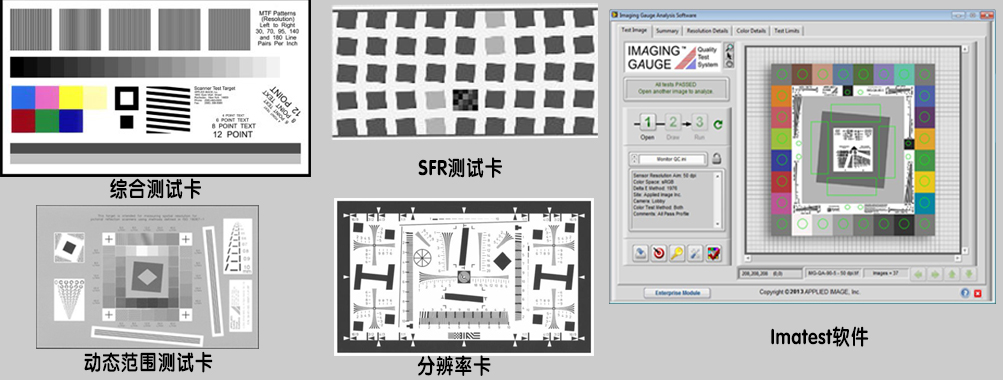Select the magnifier zoom tool icon
This screenshot has height=380, width=1003.
pos(730,47)
